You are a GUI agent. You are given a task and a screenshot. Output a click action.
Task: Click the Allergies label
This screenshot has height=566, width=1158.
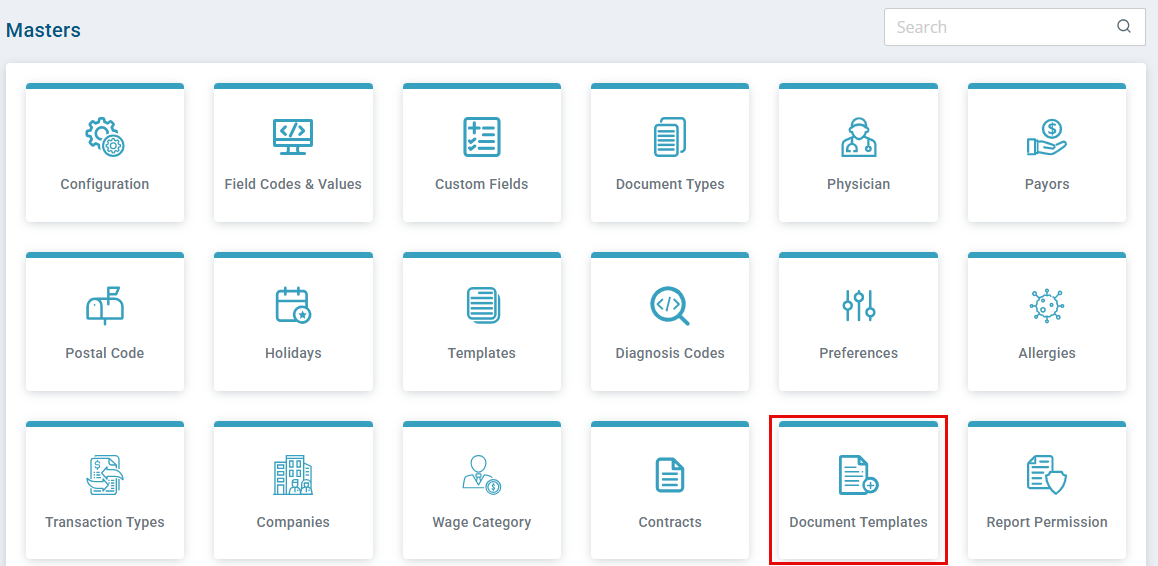pos(1046,353)
